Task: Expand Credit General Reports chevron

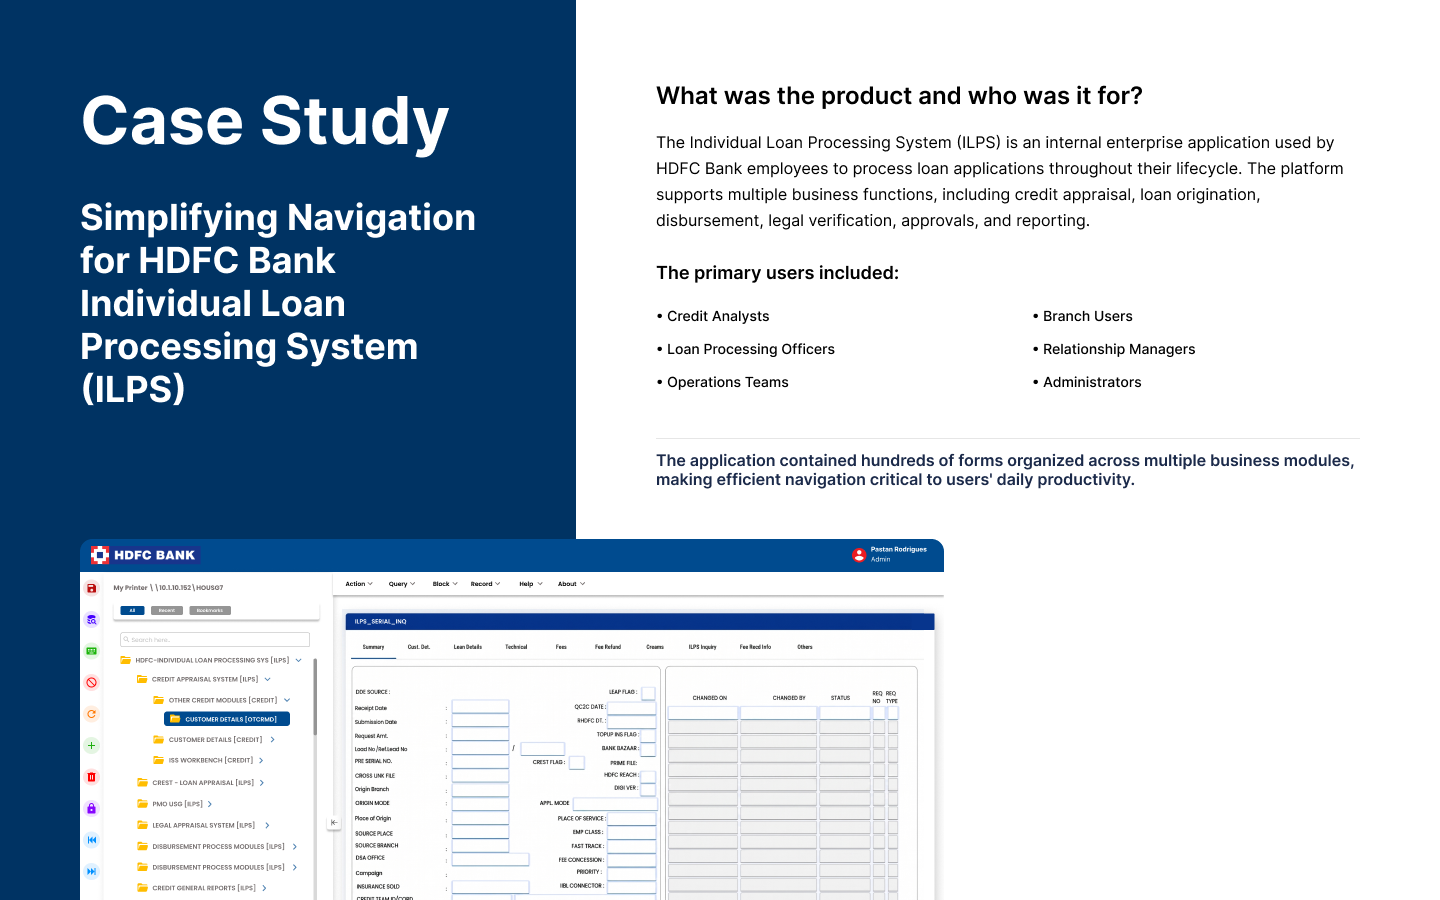Action: coord(264,888)
